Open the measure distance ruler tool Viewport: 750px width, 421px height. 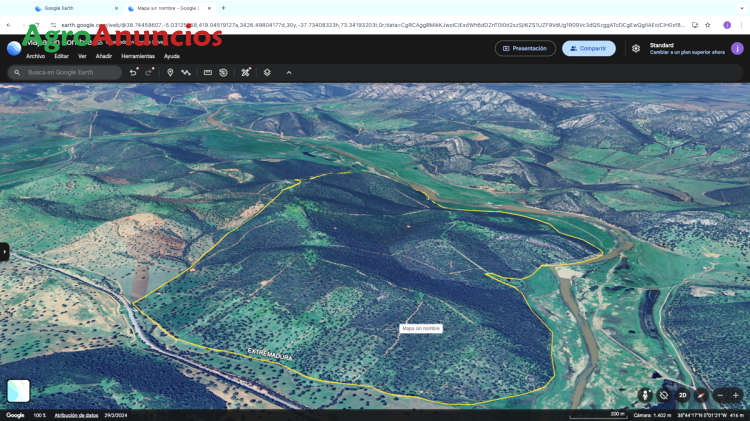(208, 72)
